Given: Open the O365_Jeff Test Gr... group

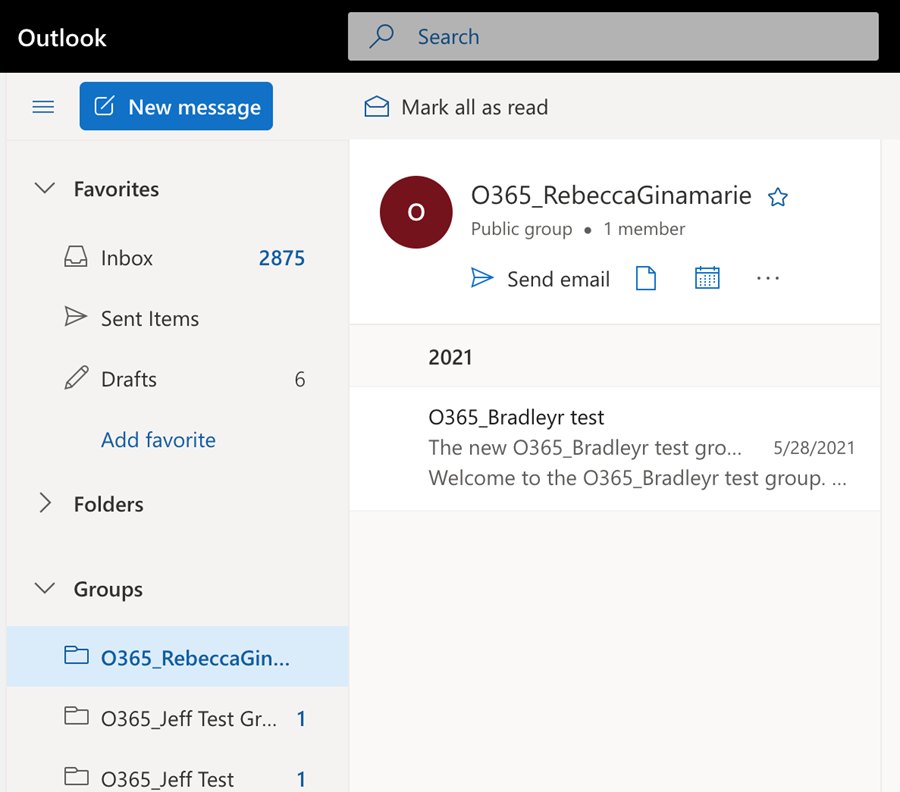Looking at the screenshot, I should click(178, 717).
